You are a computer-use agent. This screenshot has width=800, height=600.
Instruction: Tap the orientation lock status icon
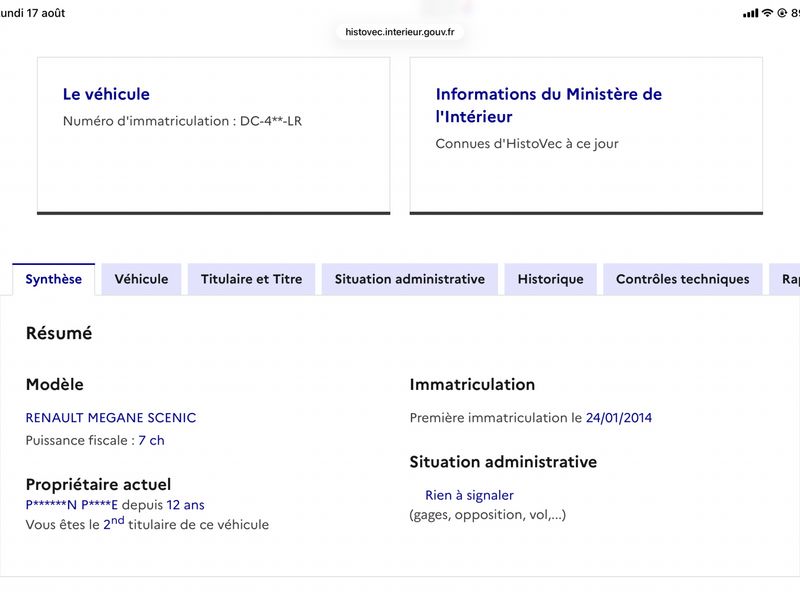point(782,13)
